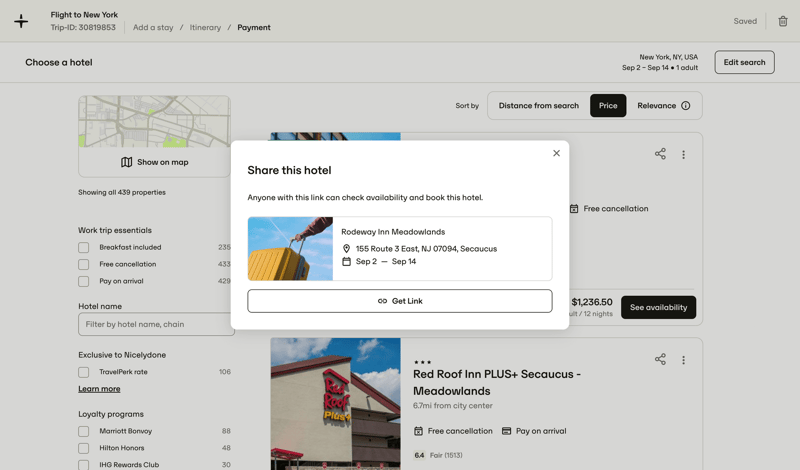This screenshot has height=470, width=800.
Task: Open Red Roof Inn three-dot options menu
Action: 683,360
